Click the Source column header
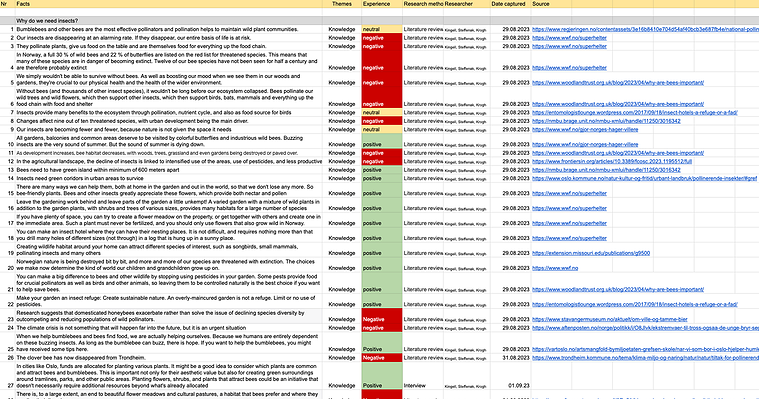 551,4
